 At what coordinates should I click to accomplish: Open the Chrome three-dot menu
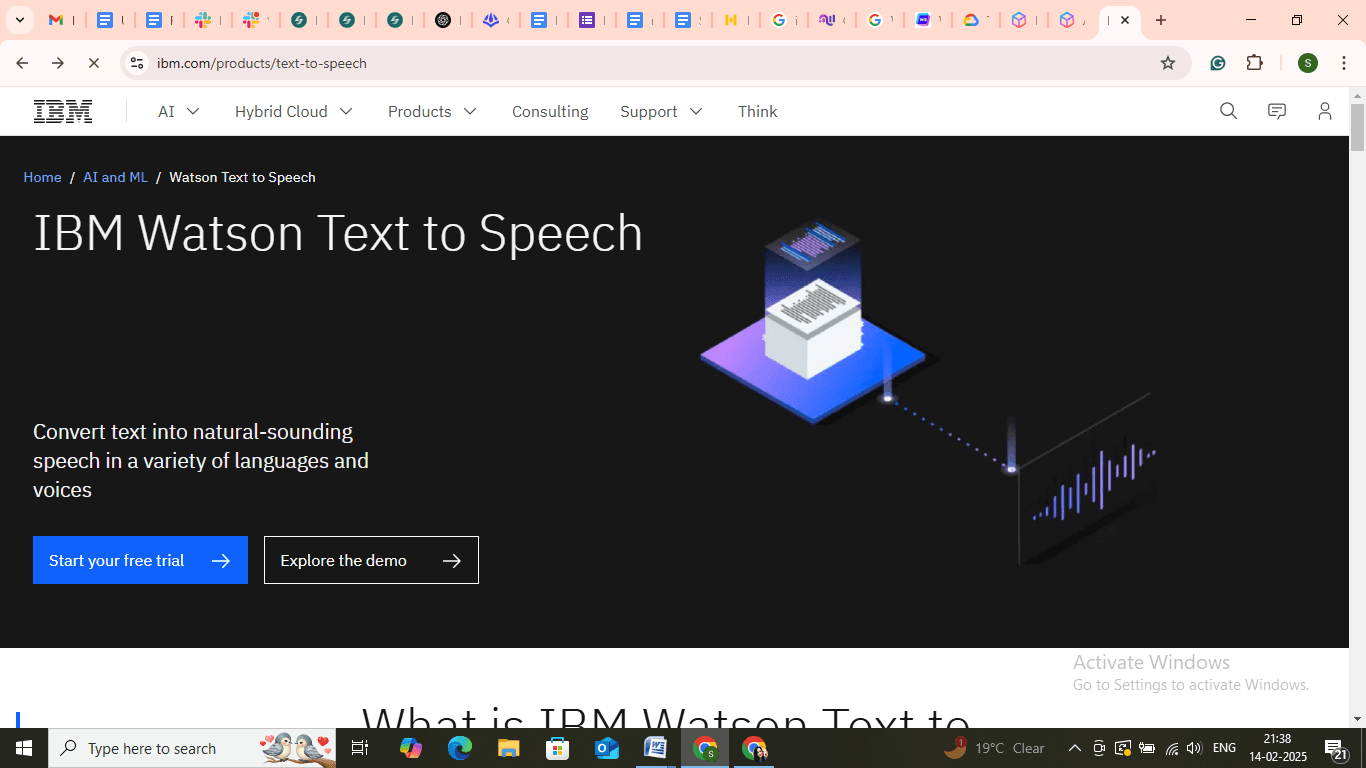click(x=1344, y=63)
